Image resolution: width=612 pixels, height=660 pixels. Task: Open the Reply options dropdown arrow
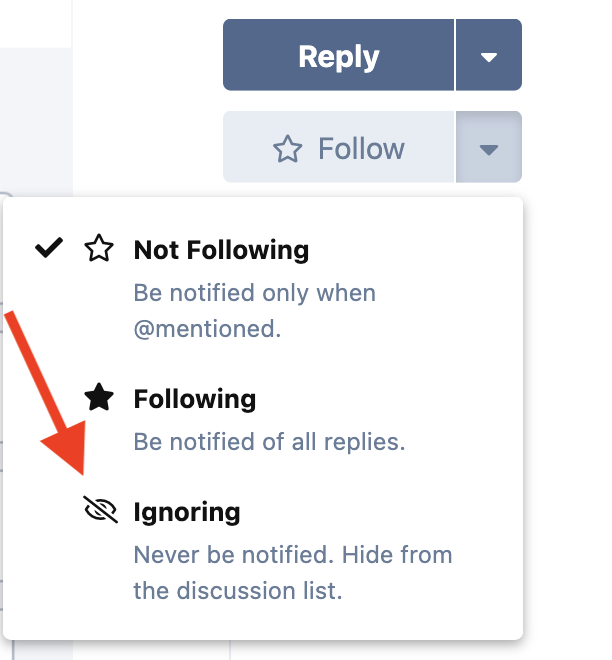[x=489, y=55]
